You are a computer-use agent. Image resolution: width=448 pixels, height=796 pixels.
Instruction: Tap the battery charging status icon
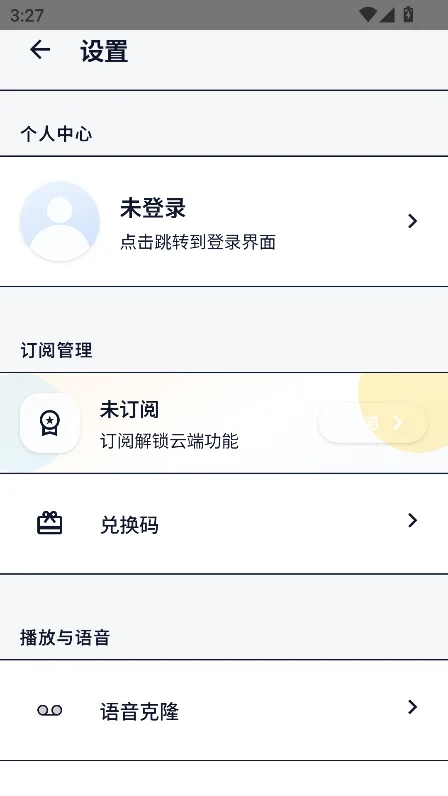coord(408,14)
